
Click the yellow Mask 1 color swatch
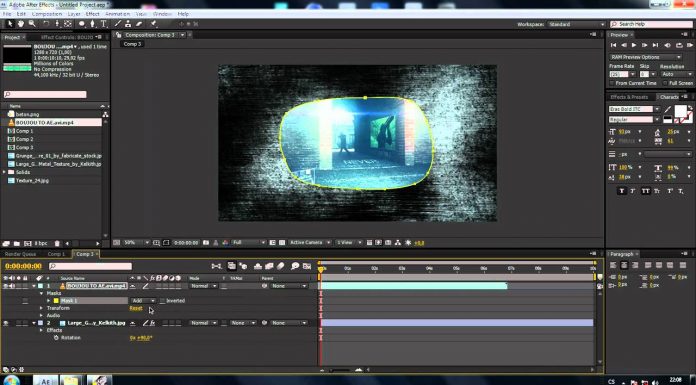(x=56, y=301)
